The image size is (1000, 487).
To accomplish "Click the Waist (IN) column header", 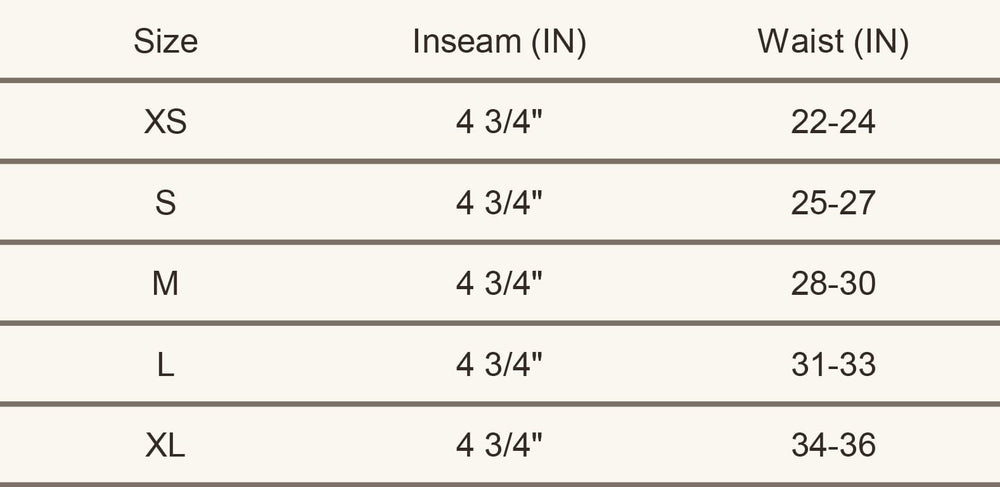I will click(x=833, y=41).
